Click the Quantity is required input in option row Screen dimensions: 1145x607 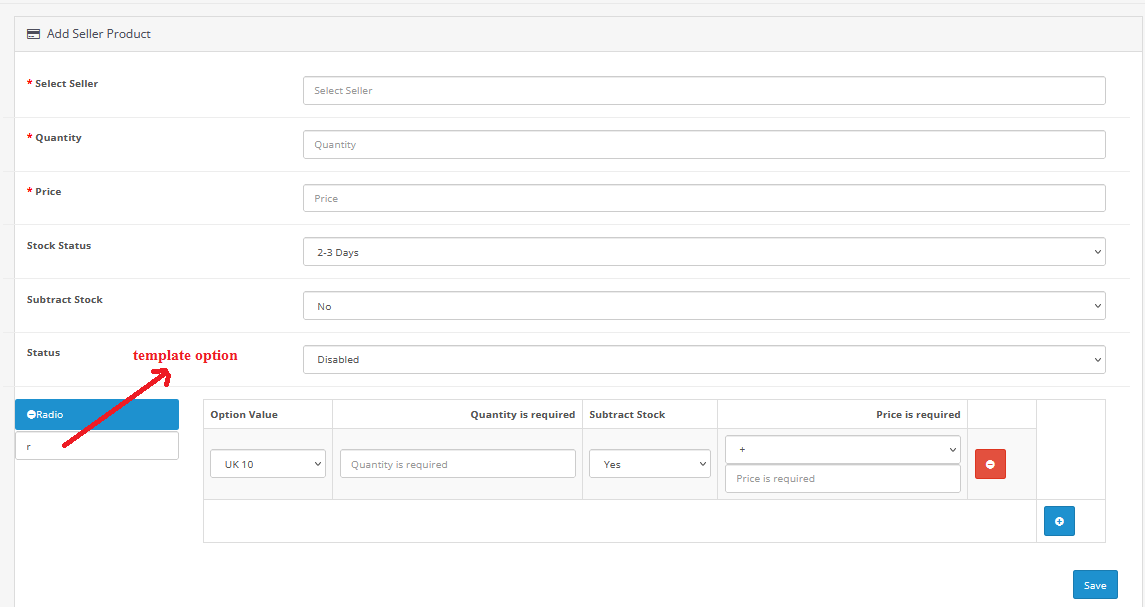point(458,464)
